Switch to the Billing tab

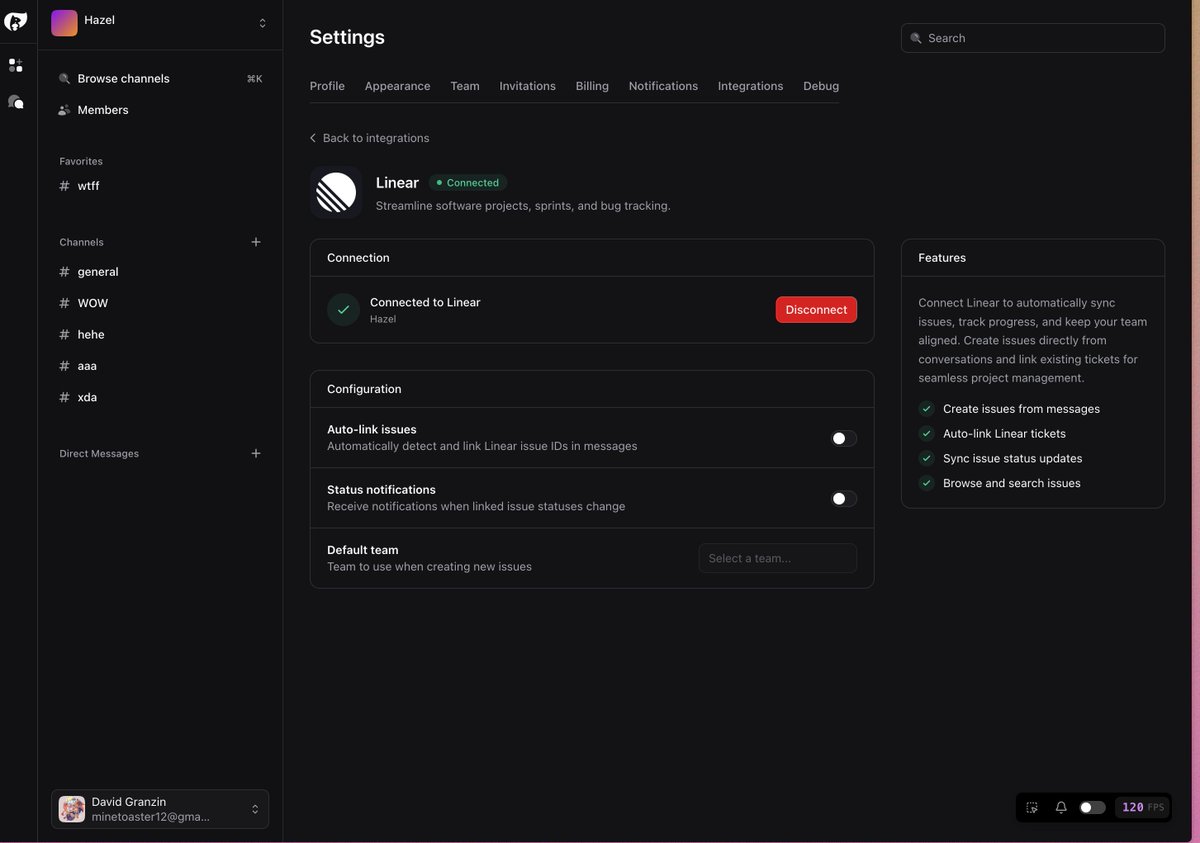point(592,86)
